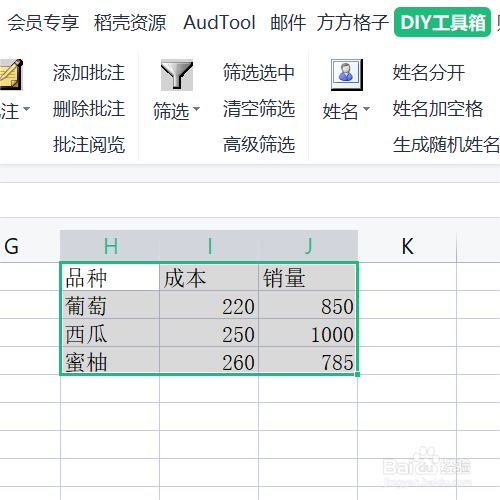This screenshot has height=500, width=500.
Task: Click 删除批注 button
Action: tap(89, 109)
